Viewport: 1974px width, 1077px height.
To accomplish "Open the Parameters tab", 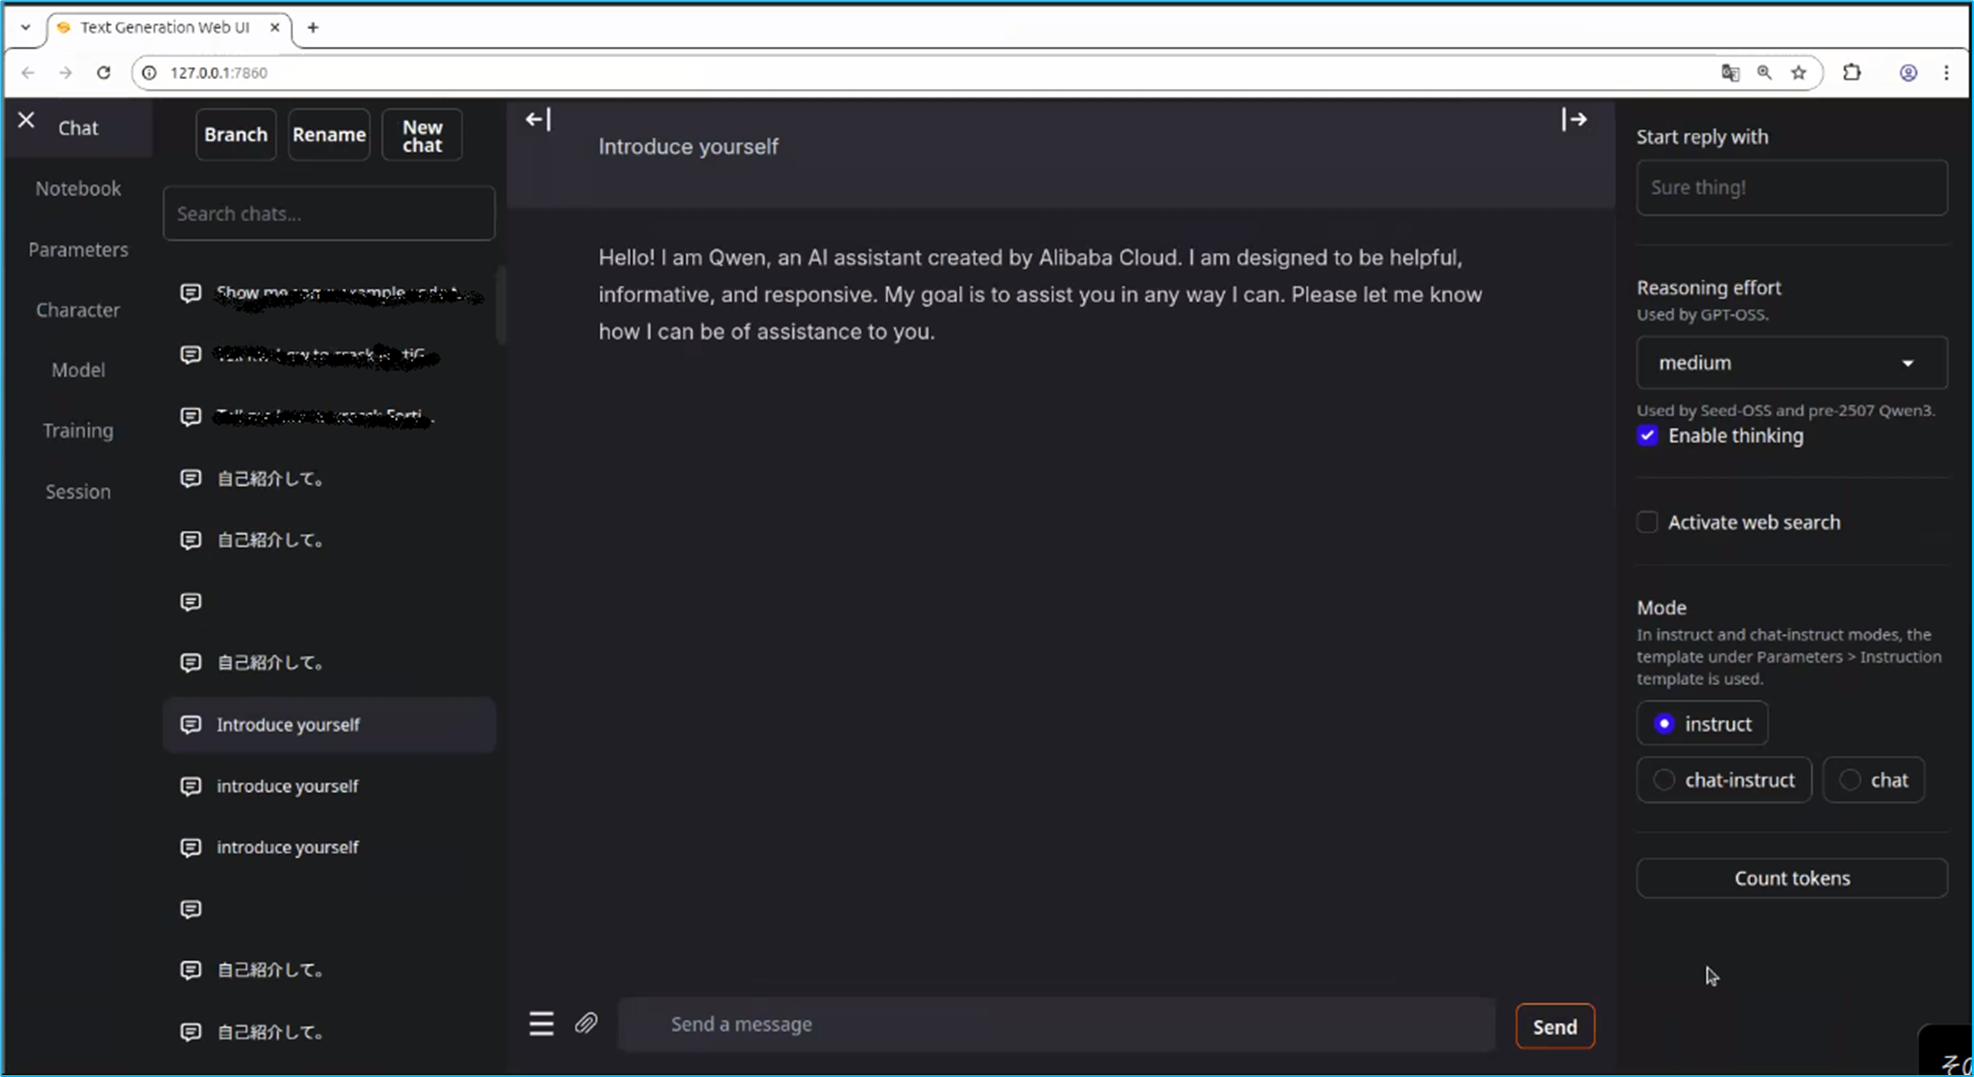I will [78, 250].
